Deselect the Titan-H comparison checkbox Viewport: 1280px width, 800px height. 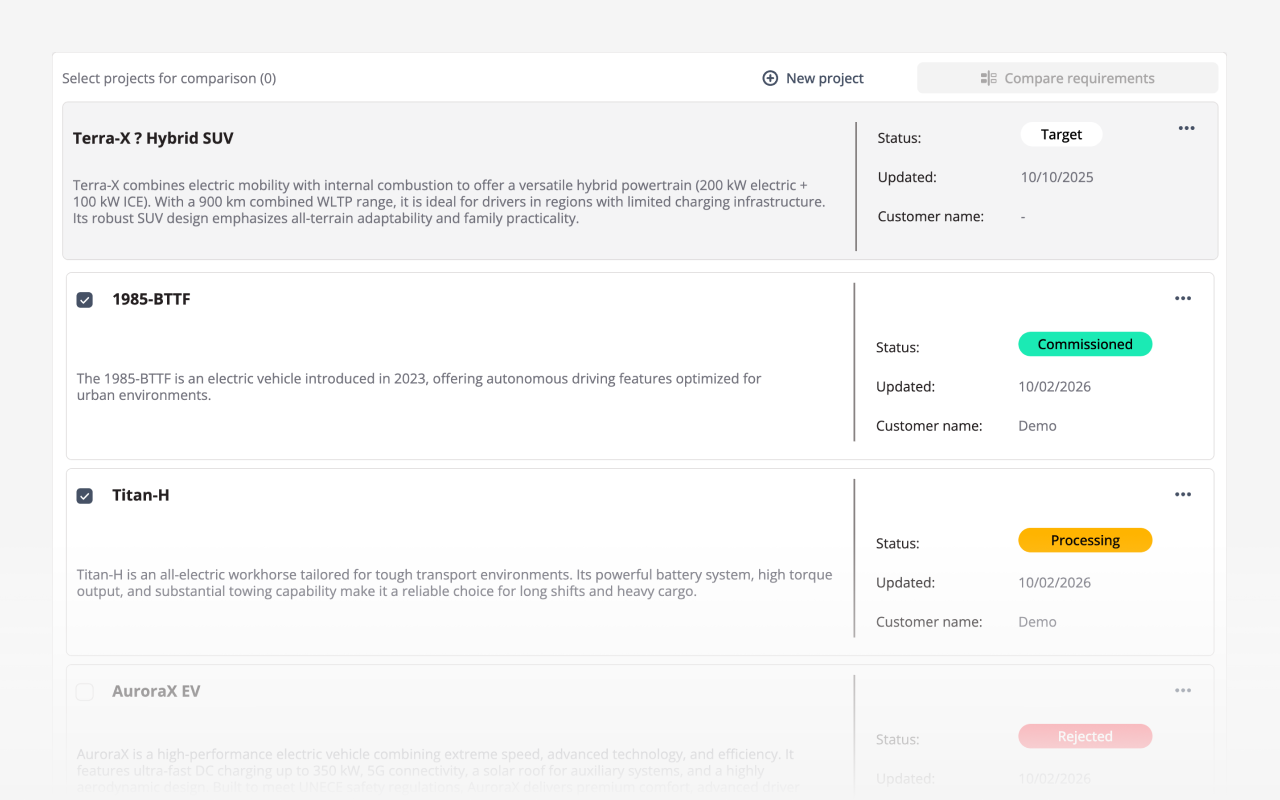tap(84, 495)
